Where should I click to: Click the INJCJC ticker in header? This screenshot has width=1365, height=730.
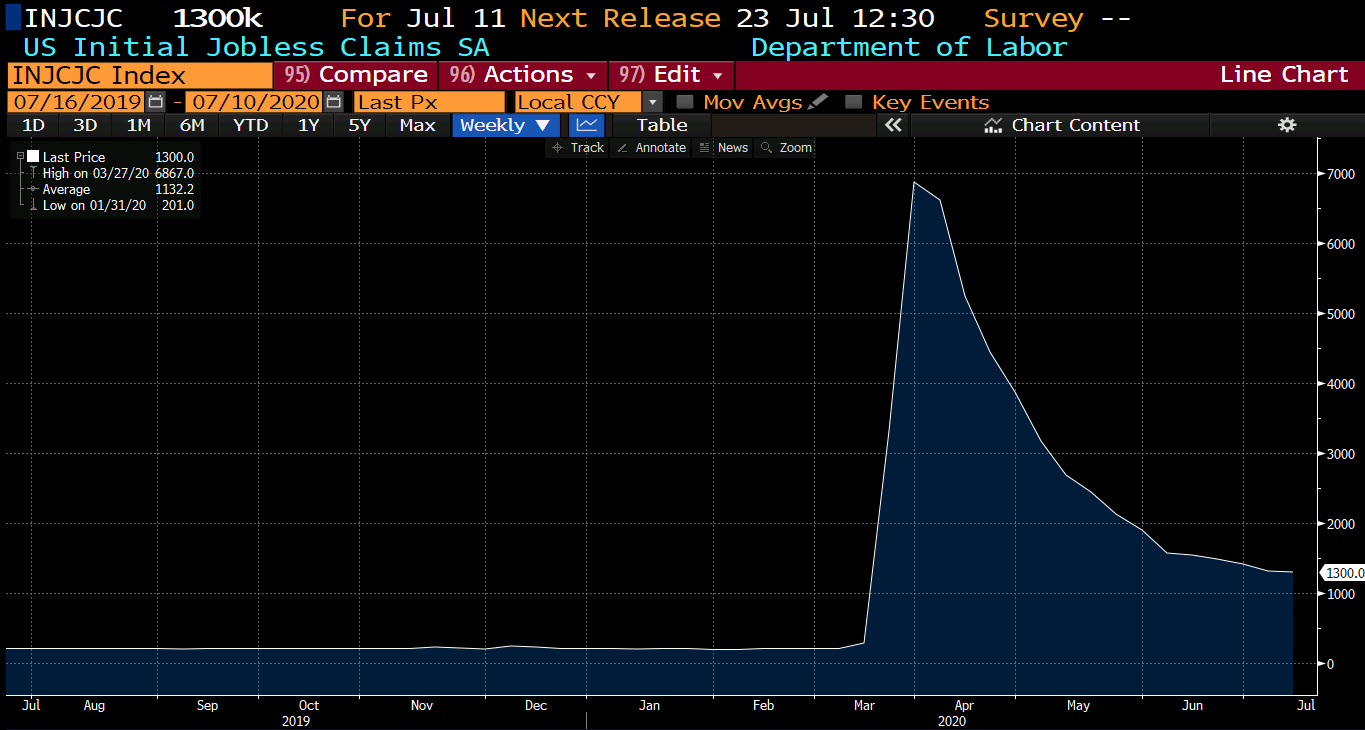click(x=74, y=18)
